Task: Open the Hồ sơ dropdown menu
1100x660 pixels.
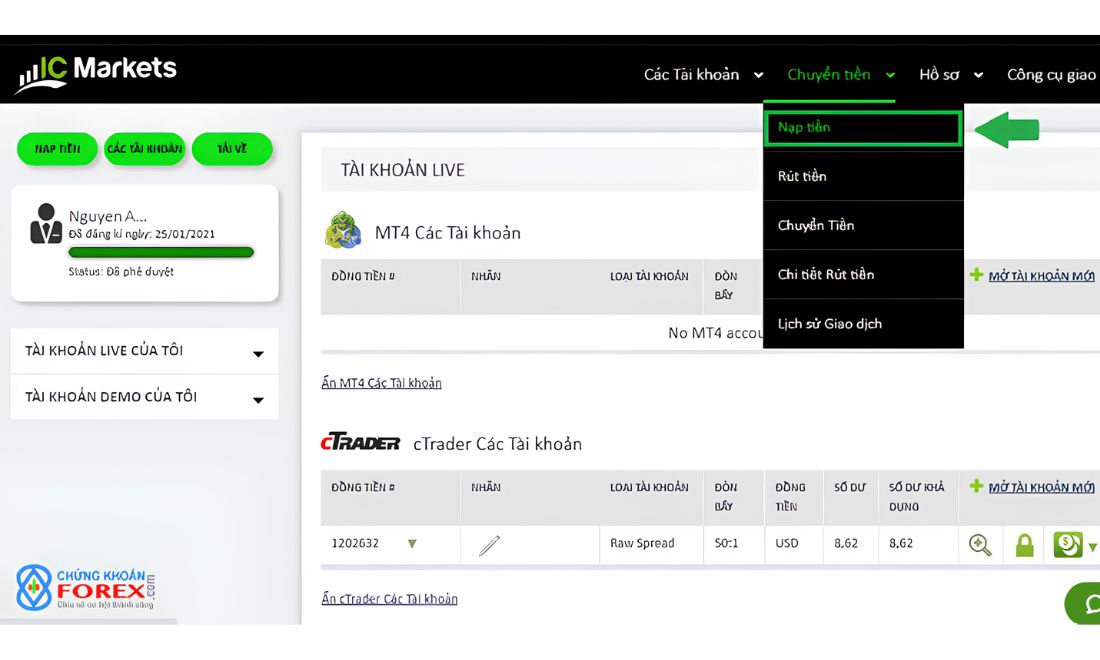Action: pos(951,74)
